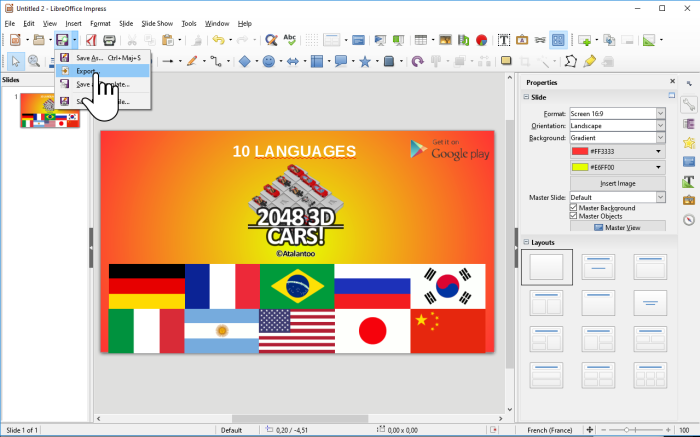Viewport: 700px width, 437px height.
Task: Select the arrow Select tool
Action: [x=16, y=61]
